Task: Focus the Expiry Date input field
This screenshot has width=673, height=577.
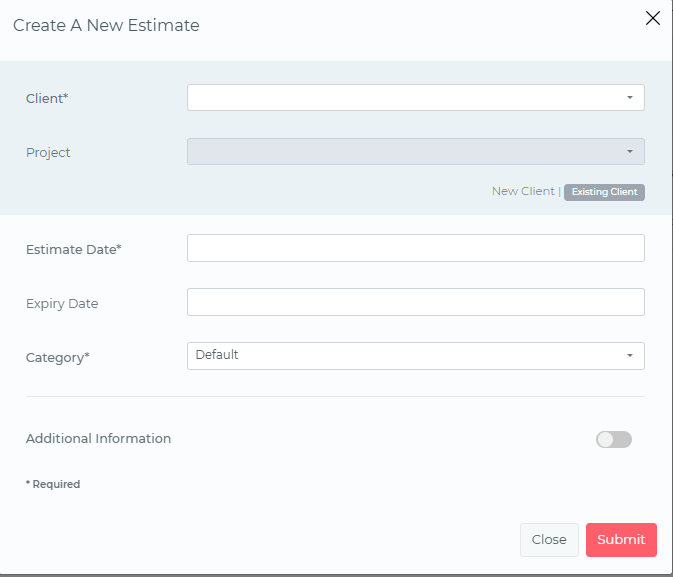Action: click(415, 302)
